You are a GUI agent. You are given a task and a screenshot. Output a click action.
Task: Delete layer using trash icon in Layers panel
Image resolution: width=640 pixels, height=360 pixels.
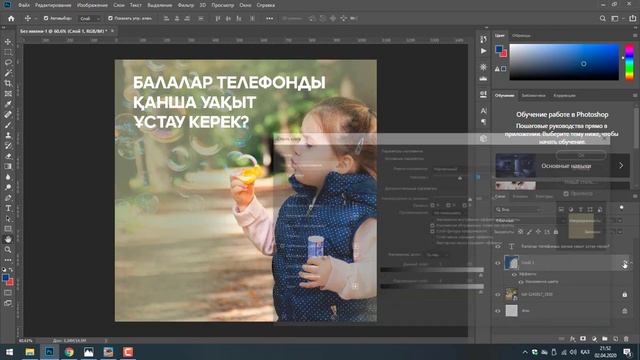(x=626, y=339)
